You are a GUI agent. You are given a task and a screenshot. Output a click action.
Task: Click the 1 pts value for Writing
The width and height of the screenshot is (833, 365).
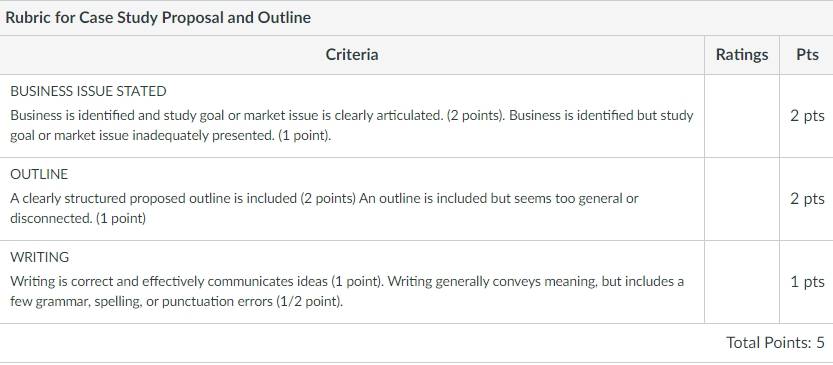tap(808, 282)
